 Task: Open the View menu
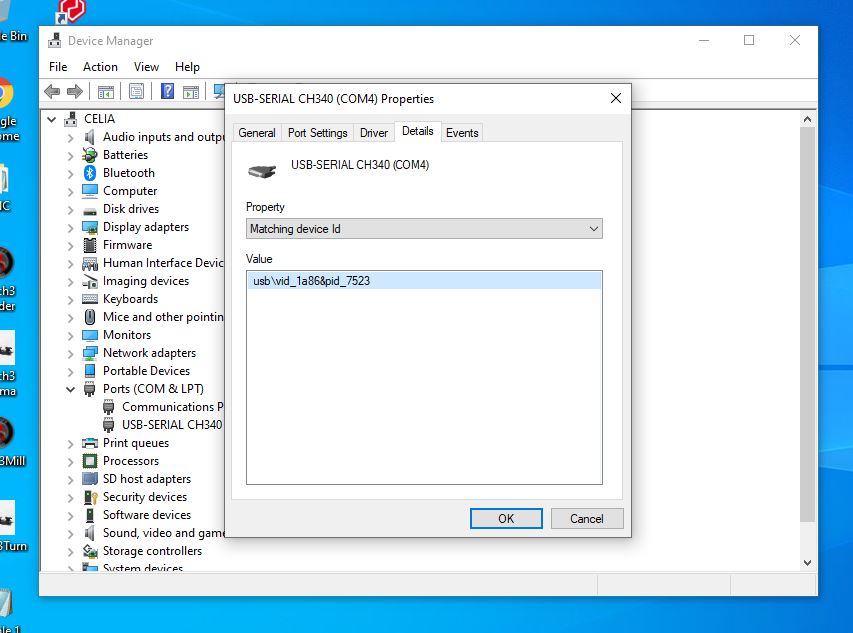coord(146,67)
